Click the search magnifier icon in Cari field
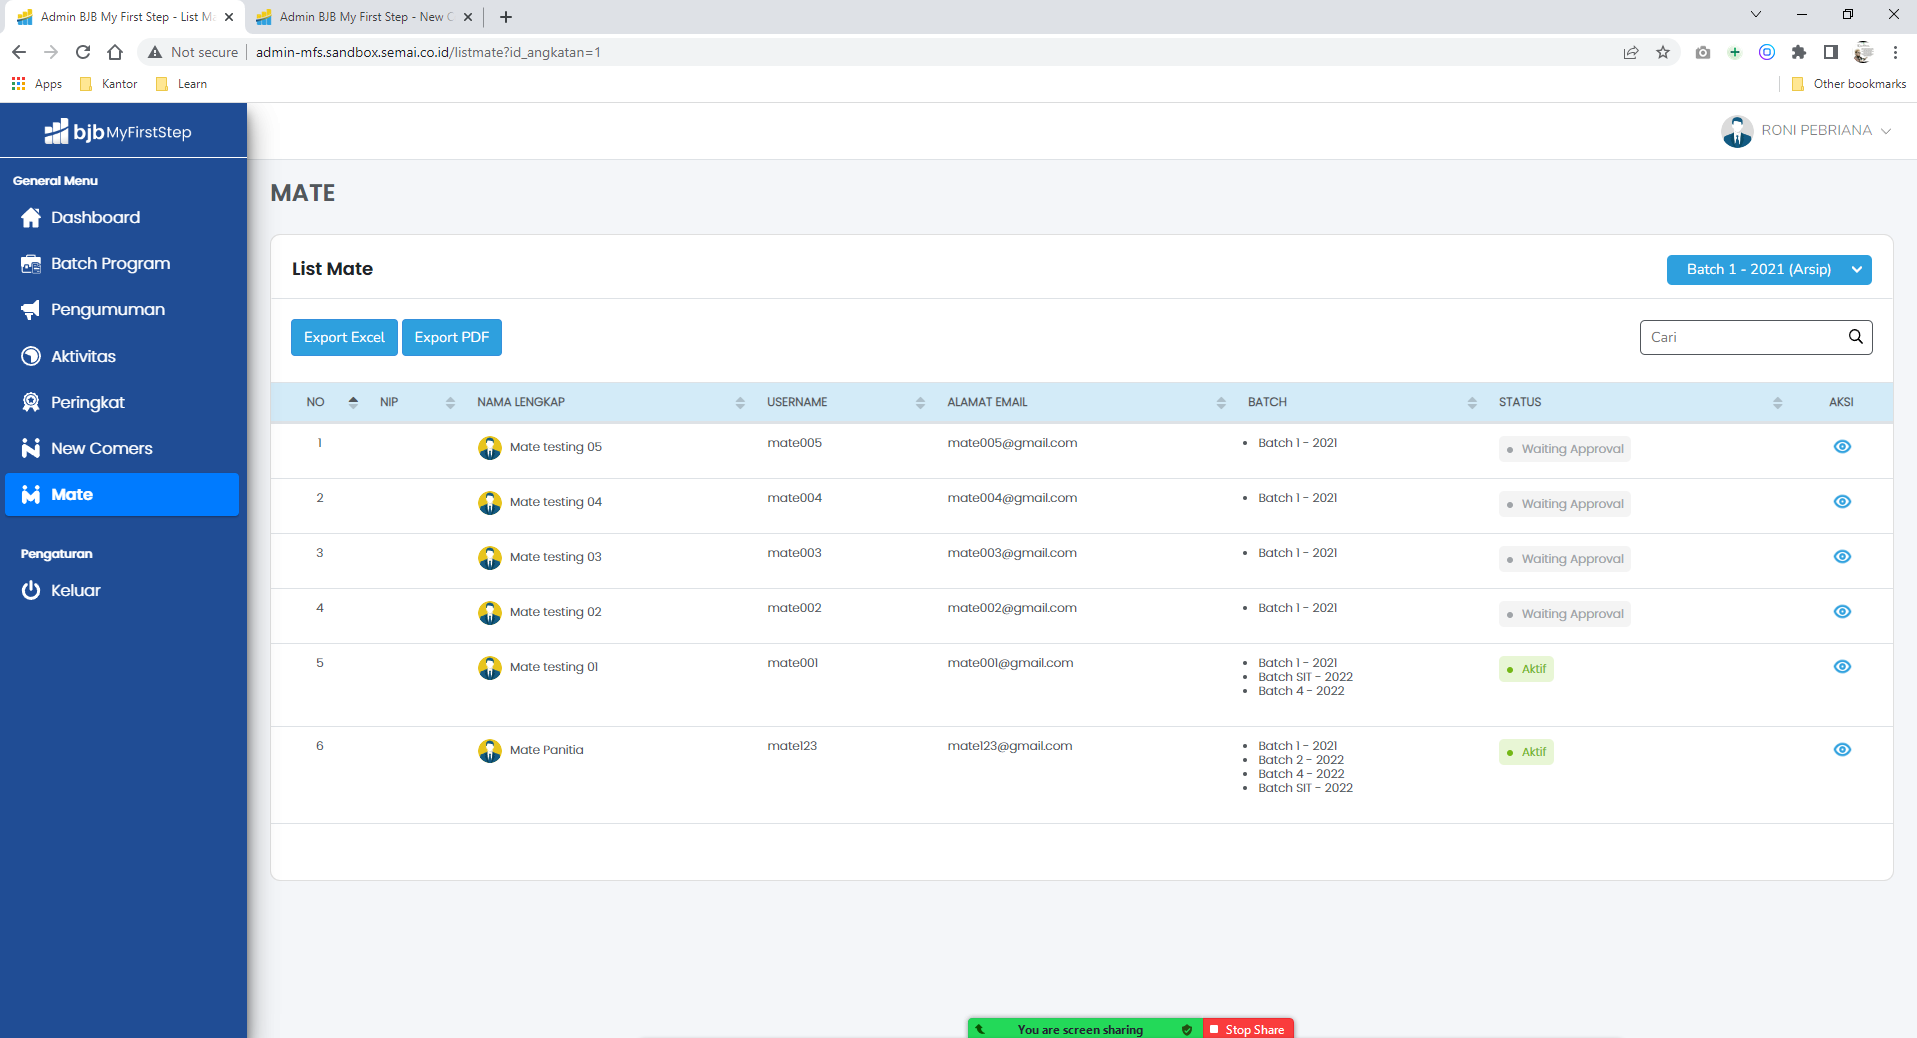Screen dimensions: 1917x1038 point(1855,337)
